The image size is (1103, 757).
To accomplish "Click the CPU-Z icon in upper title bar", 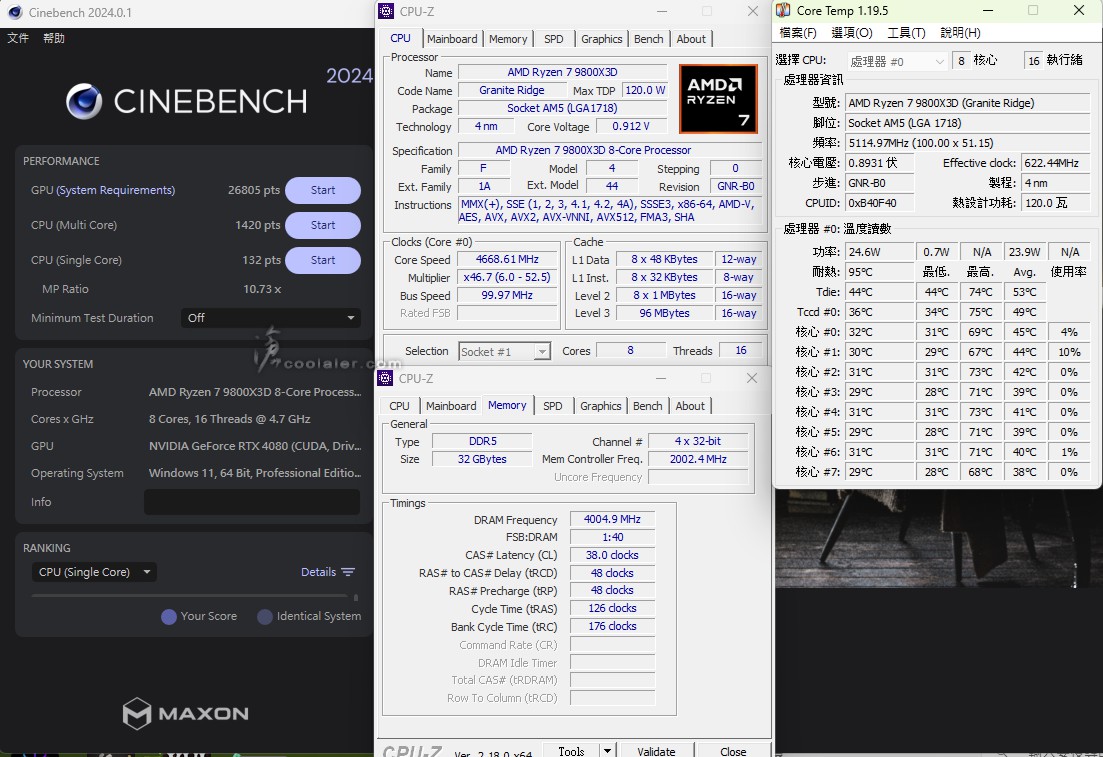I will (x=387, y=11).
